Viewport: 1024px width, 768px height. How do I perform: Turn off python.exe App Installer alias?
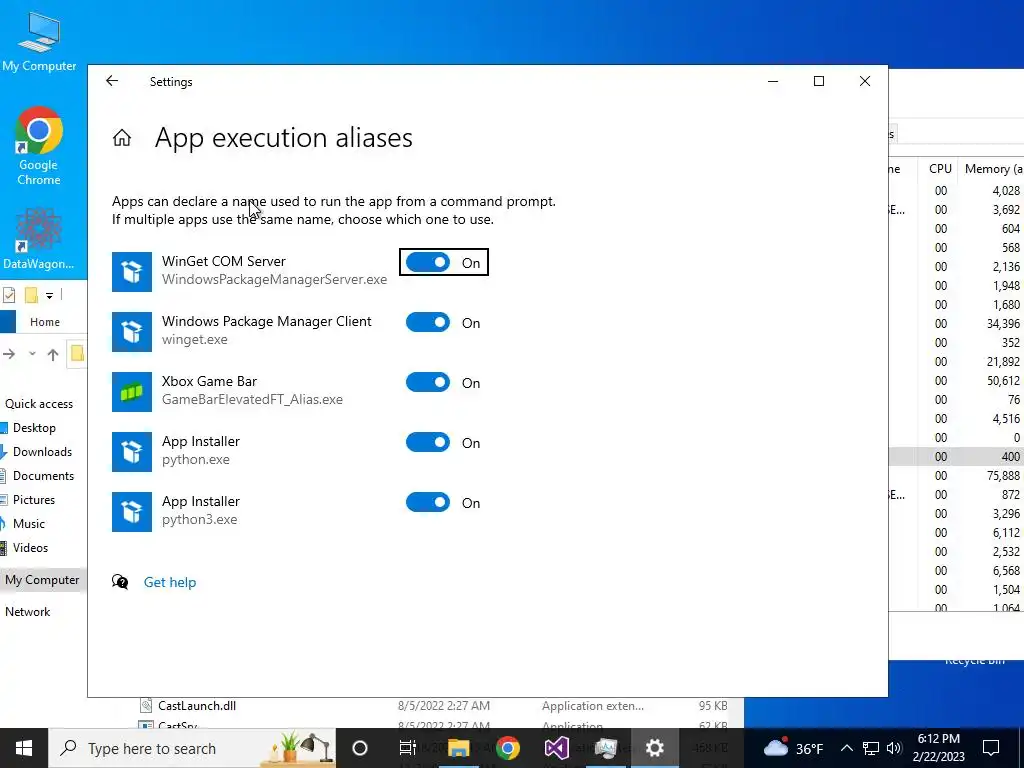(428, 443)
